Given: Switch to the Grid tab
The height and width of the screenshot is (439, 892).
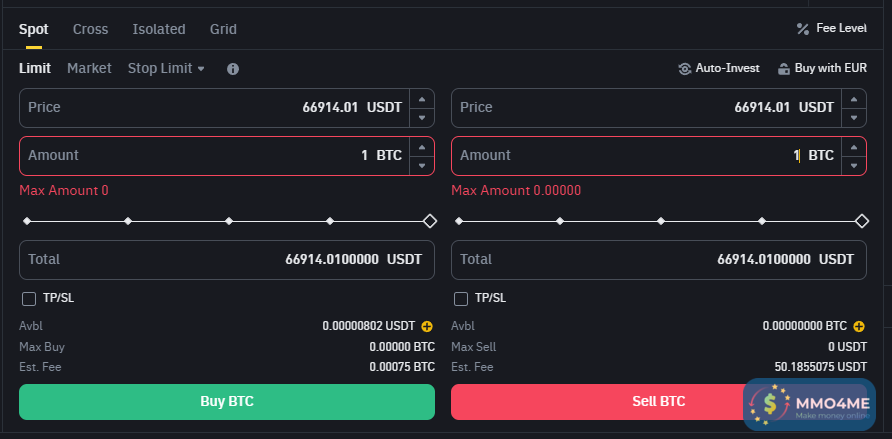Looking at the screenshot, I should (x=223, y=29).
